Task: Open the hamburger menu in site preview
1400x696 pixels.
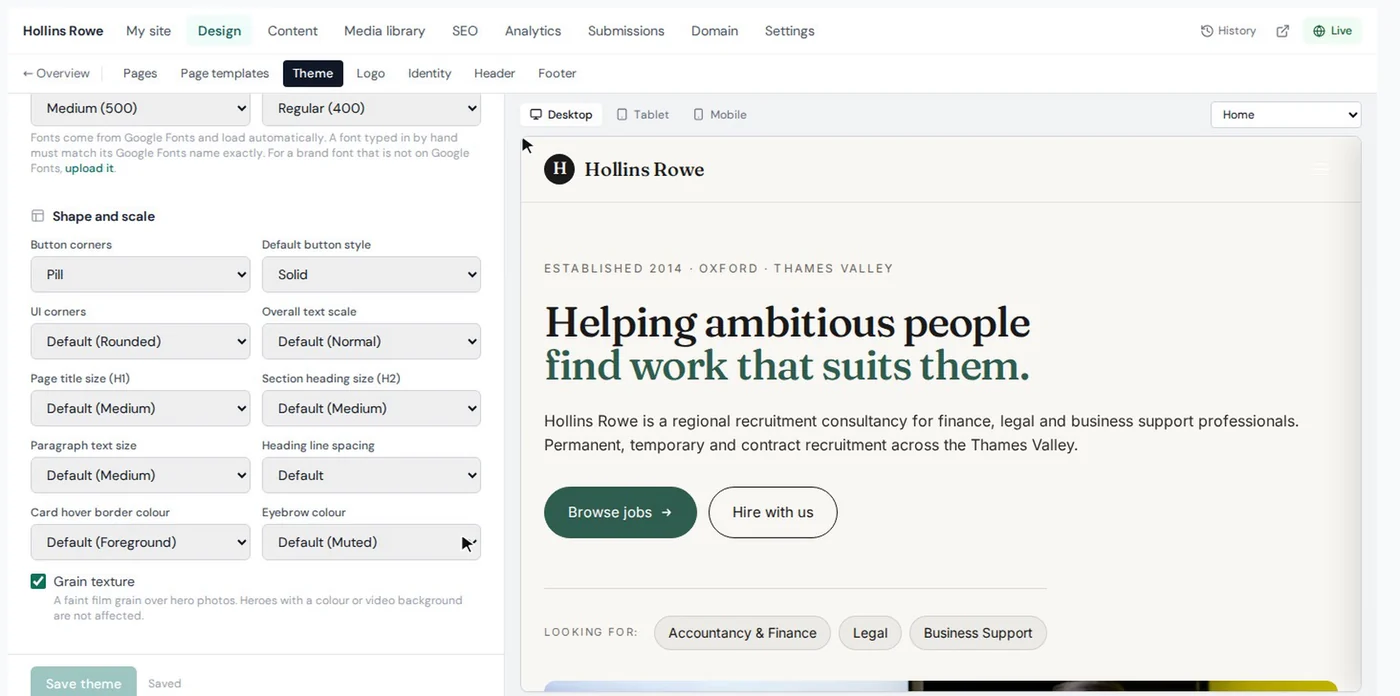Action: tap(1321, 170)
